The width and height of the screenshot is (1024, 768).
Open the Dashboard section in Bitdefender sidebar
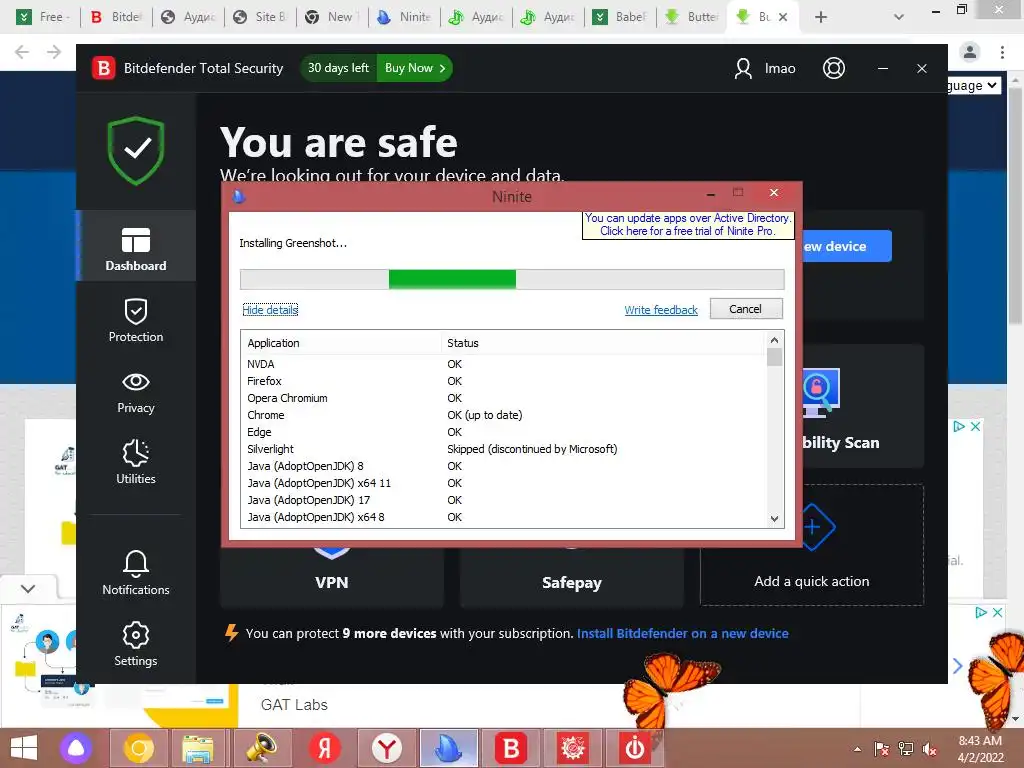tap(136, 248)
